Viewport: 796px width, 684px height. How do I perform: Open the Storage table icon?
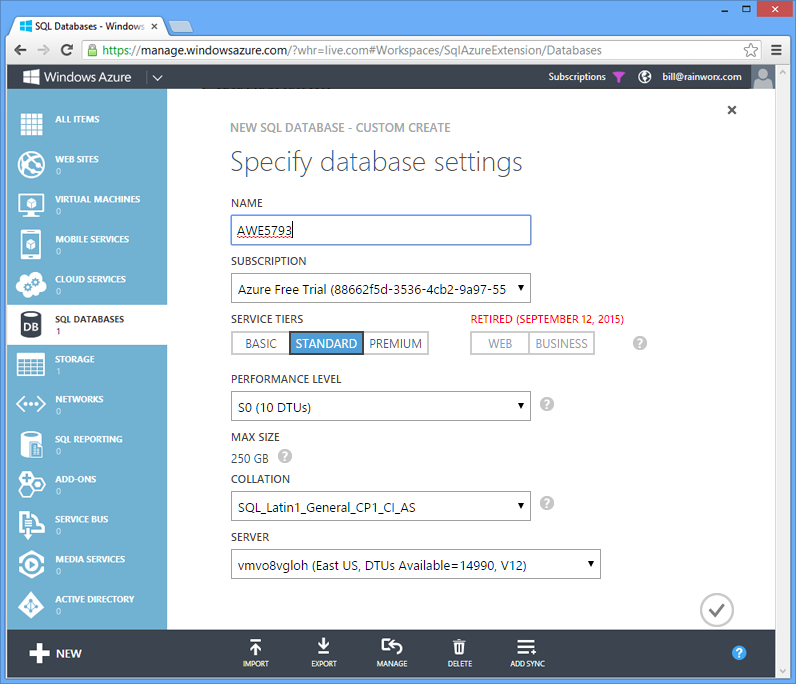coord(31,365)
